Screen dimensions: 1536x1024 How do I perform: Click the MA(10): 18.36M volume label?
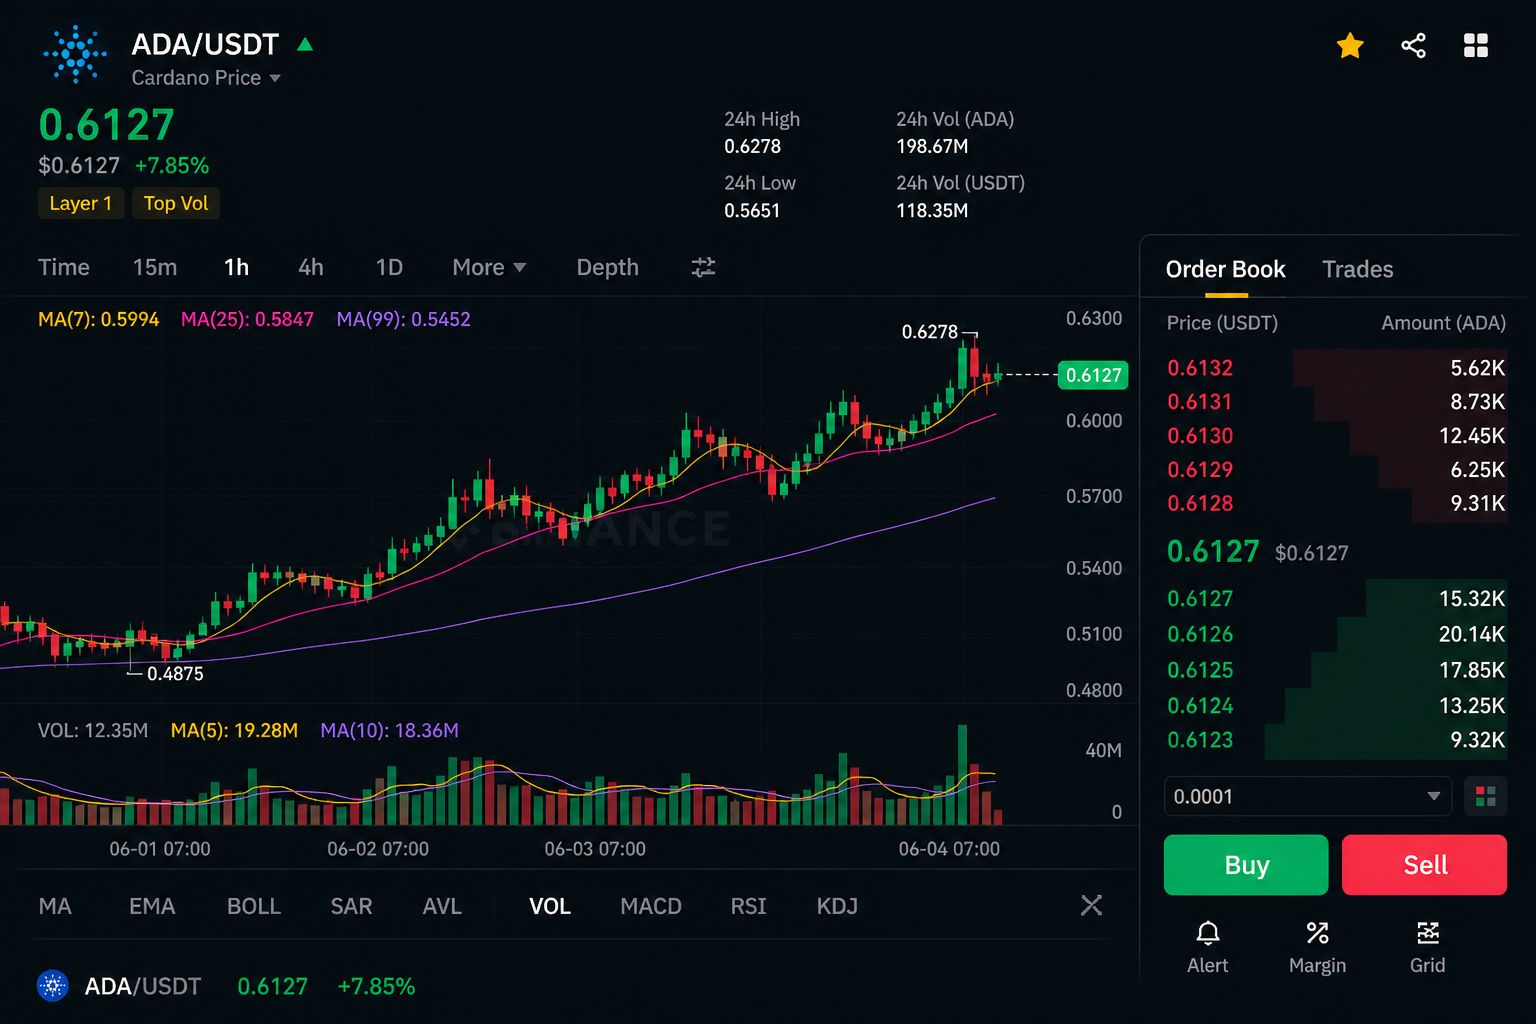pyautogui.click(x=389, y=730)
